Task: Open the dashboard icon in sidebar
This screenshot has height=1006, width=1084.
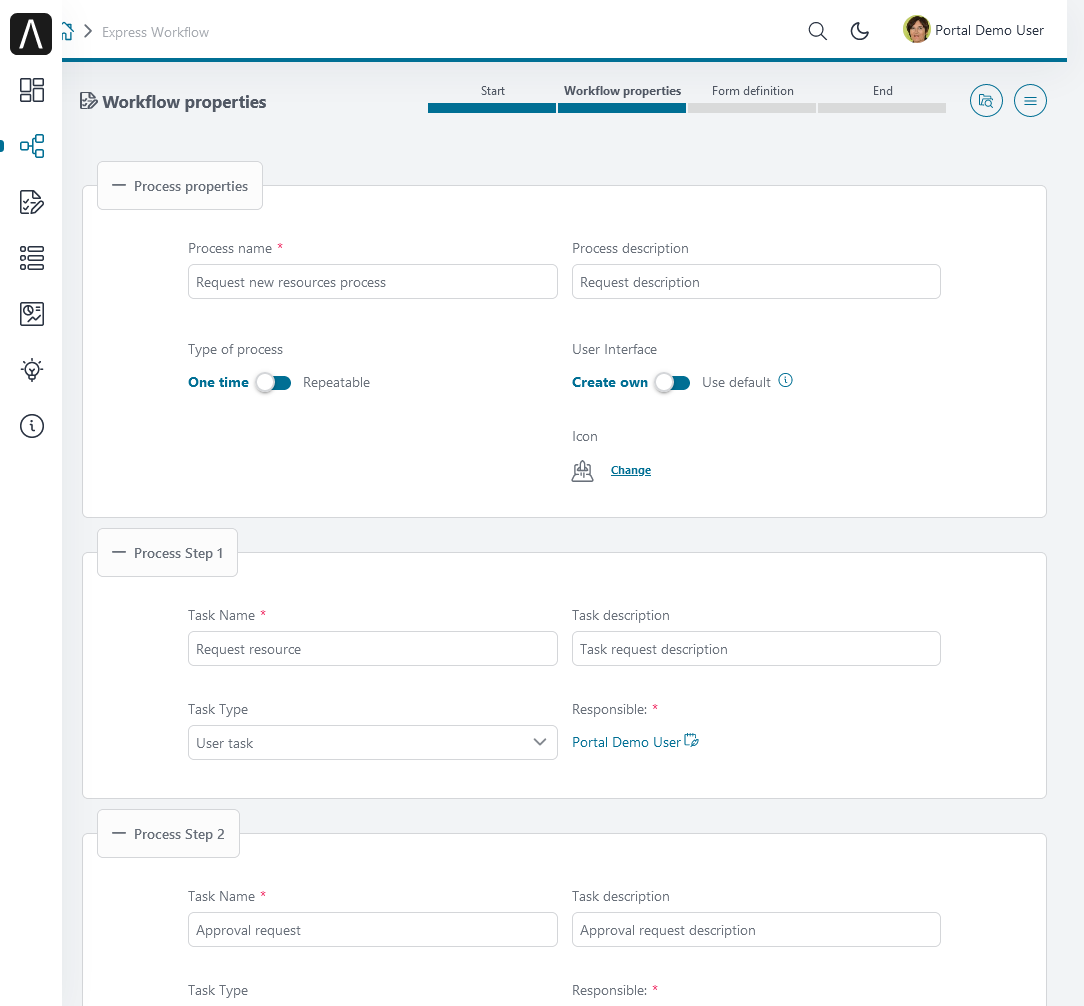Action: pos(32,90)
